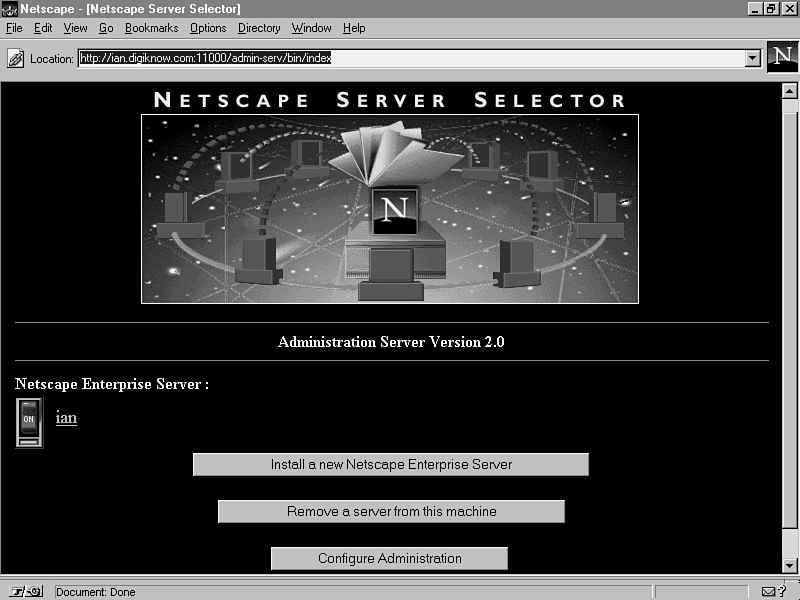The width and height of the screenshot is (800, 600).
Task: Open the Bookmarks menu
Action: pos(152,28)
